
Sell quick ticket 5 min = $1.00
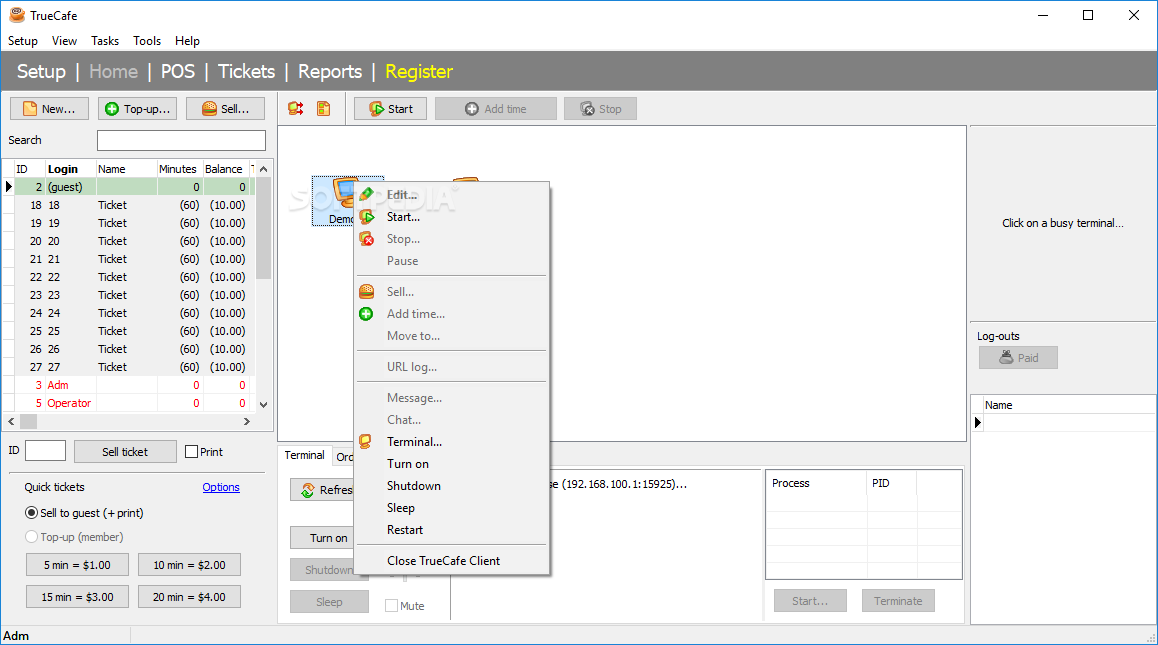click(x=77, y=565)
